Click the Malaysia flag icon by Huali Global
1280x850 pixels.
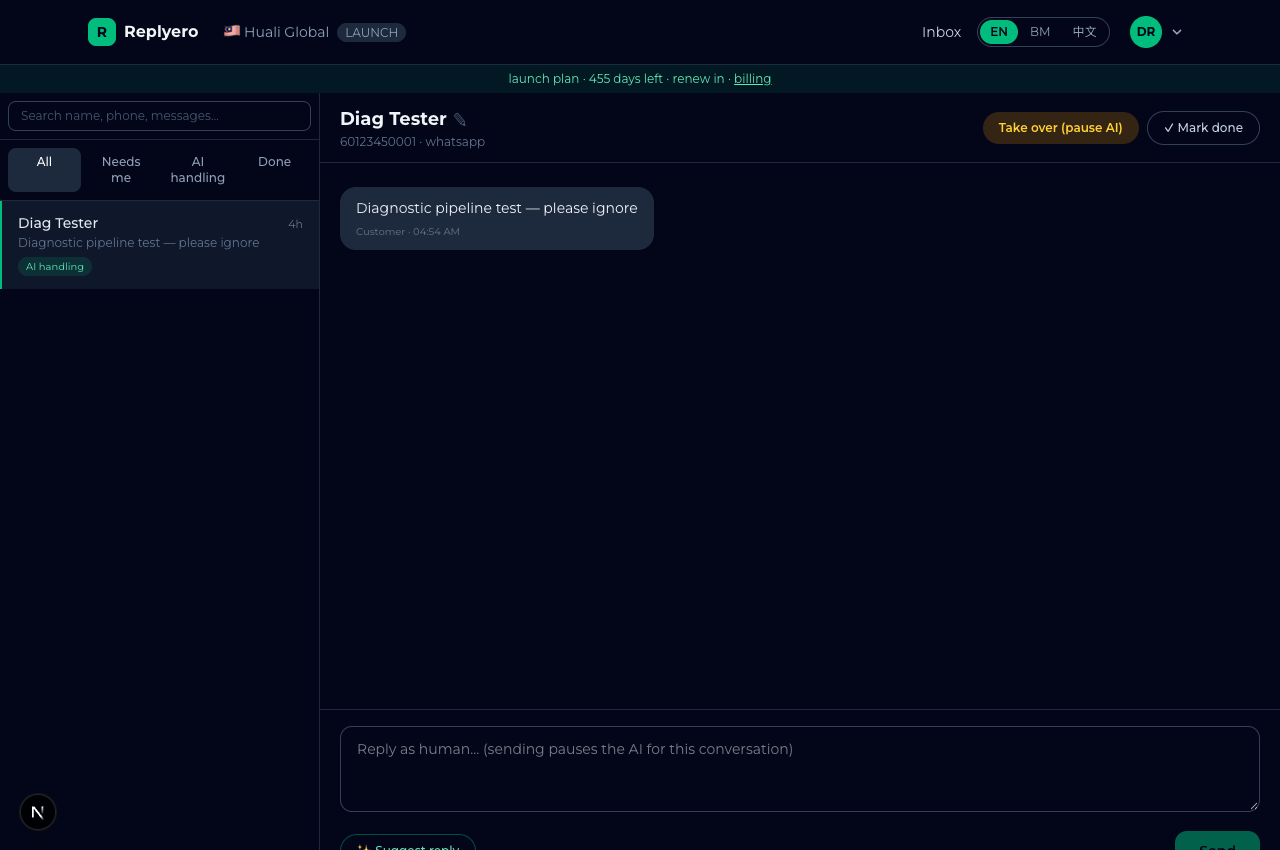click(x=232, y=31)
